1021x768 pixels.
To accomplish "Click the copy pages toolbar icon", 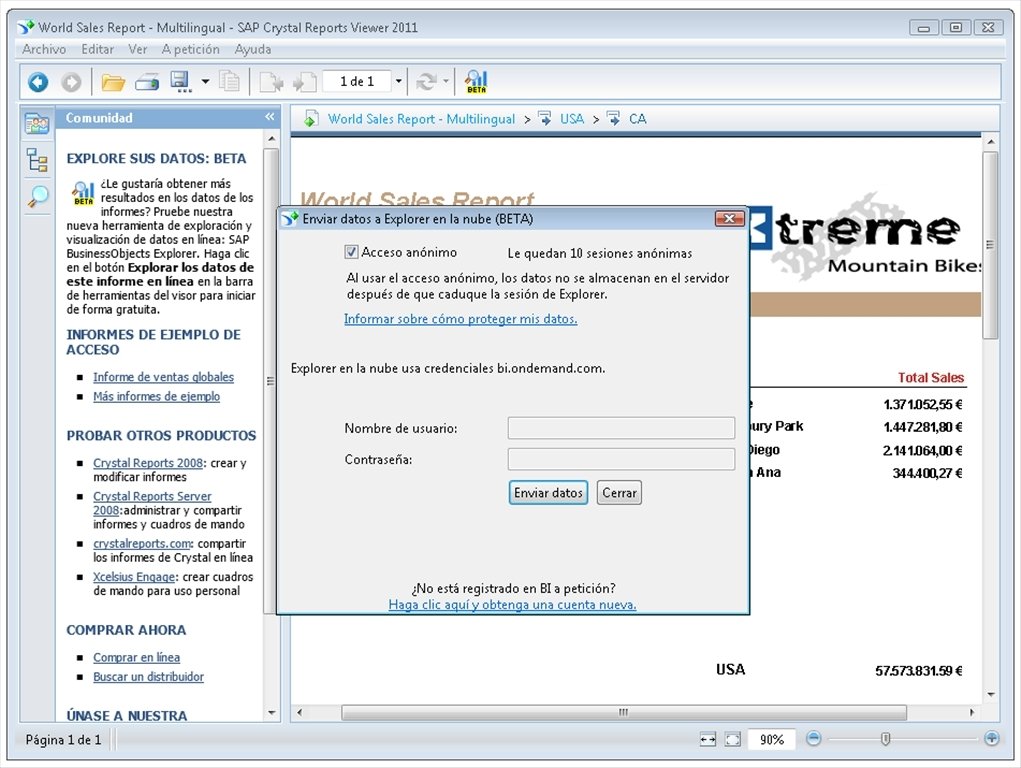I will click(229, 82).
